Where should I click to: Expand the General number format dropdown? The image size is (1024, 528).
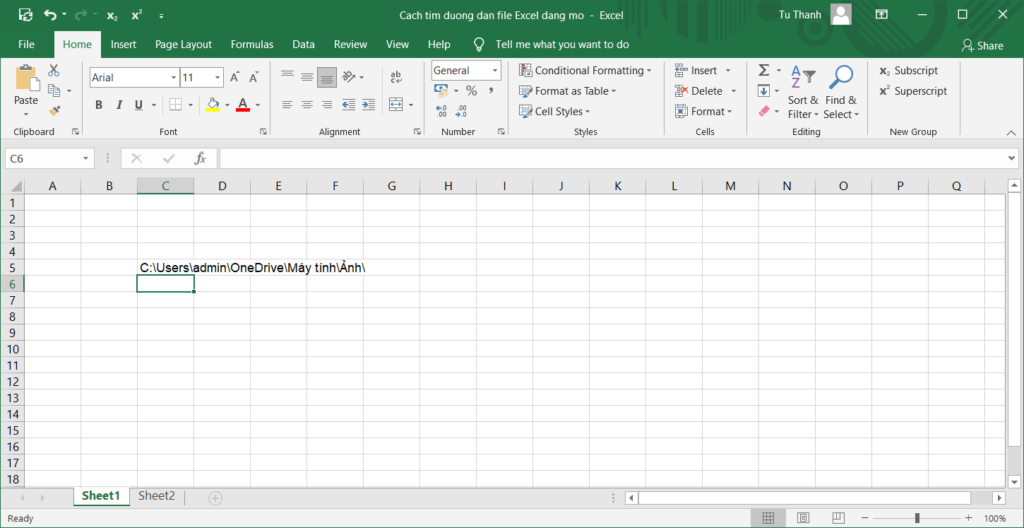495,71
